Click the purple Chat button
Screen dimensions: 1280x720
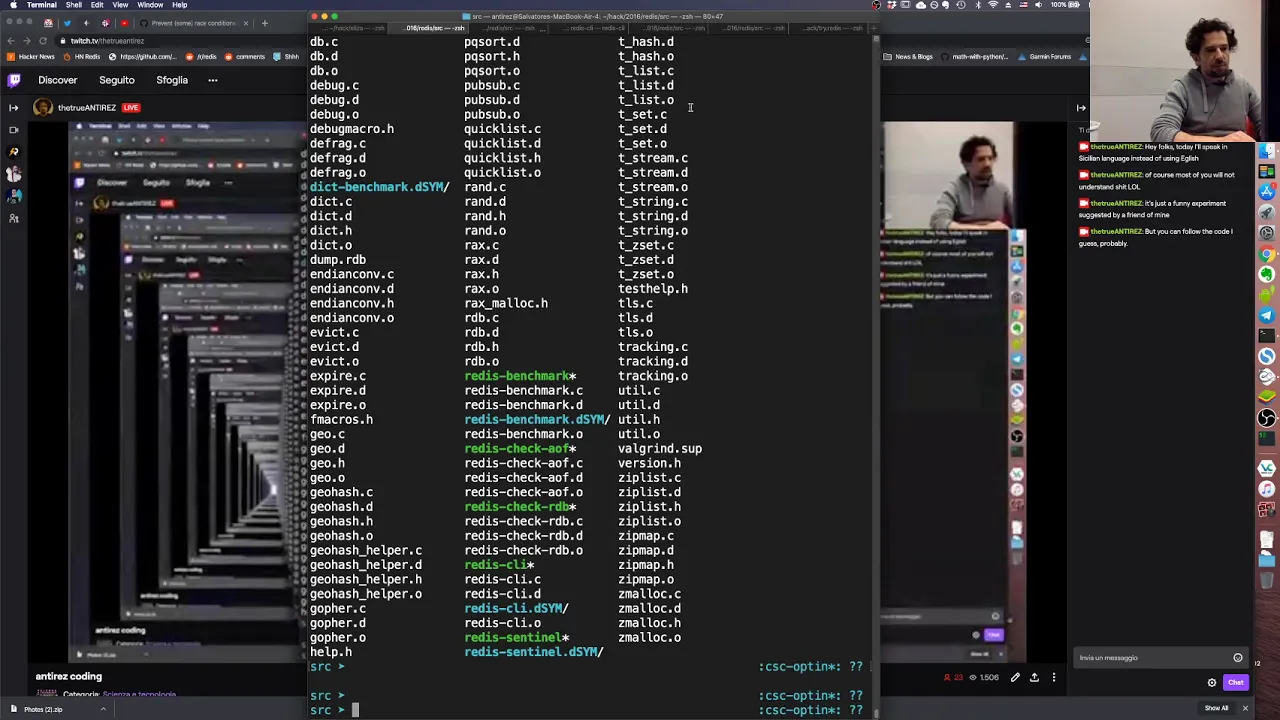click(1236, 683)
